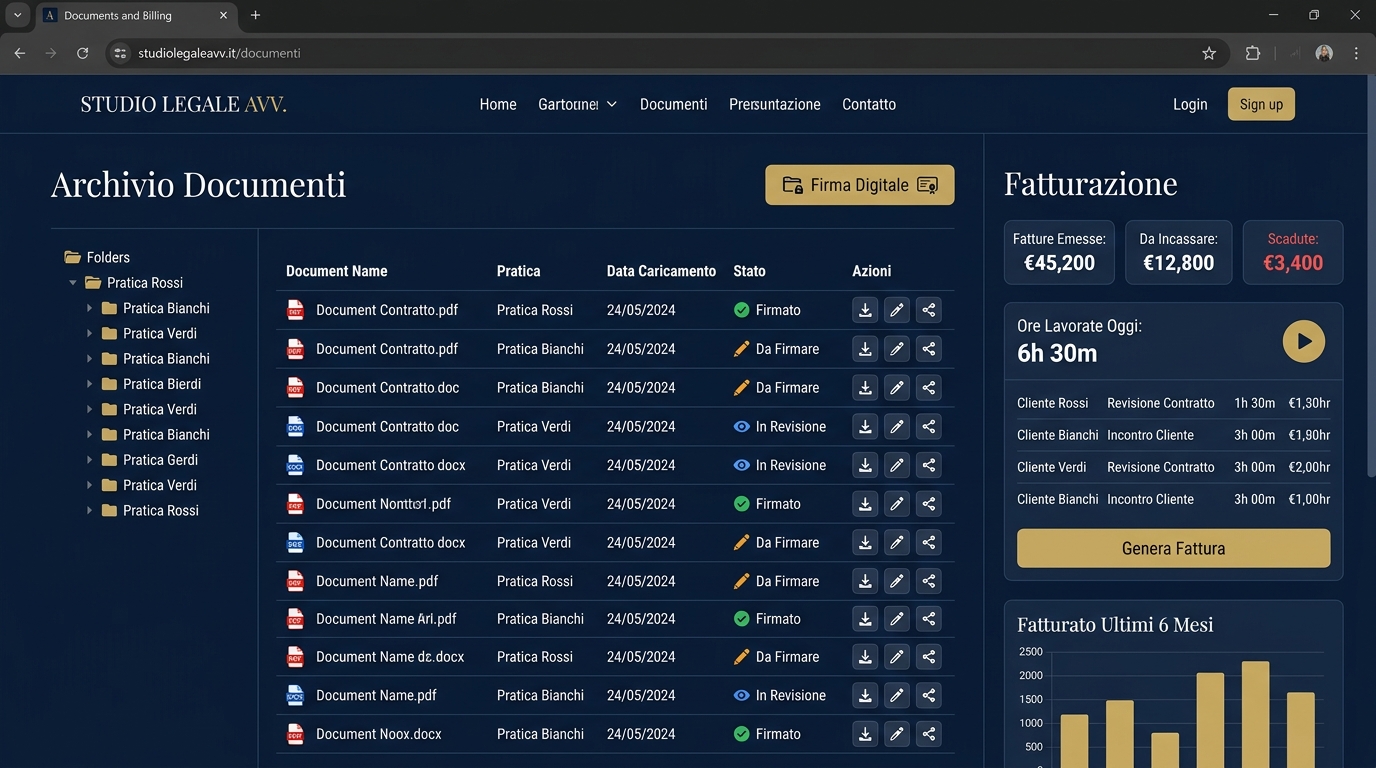Go to the Home page
This screenshot has height=768, width=1376.
[x=498, y=104]
